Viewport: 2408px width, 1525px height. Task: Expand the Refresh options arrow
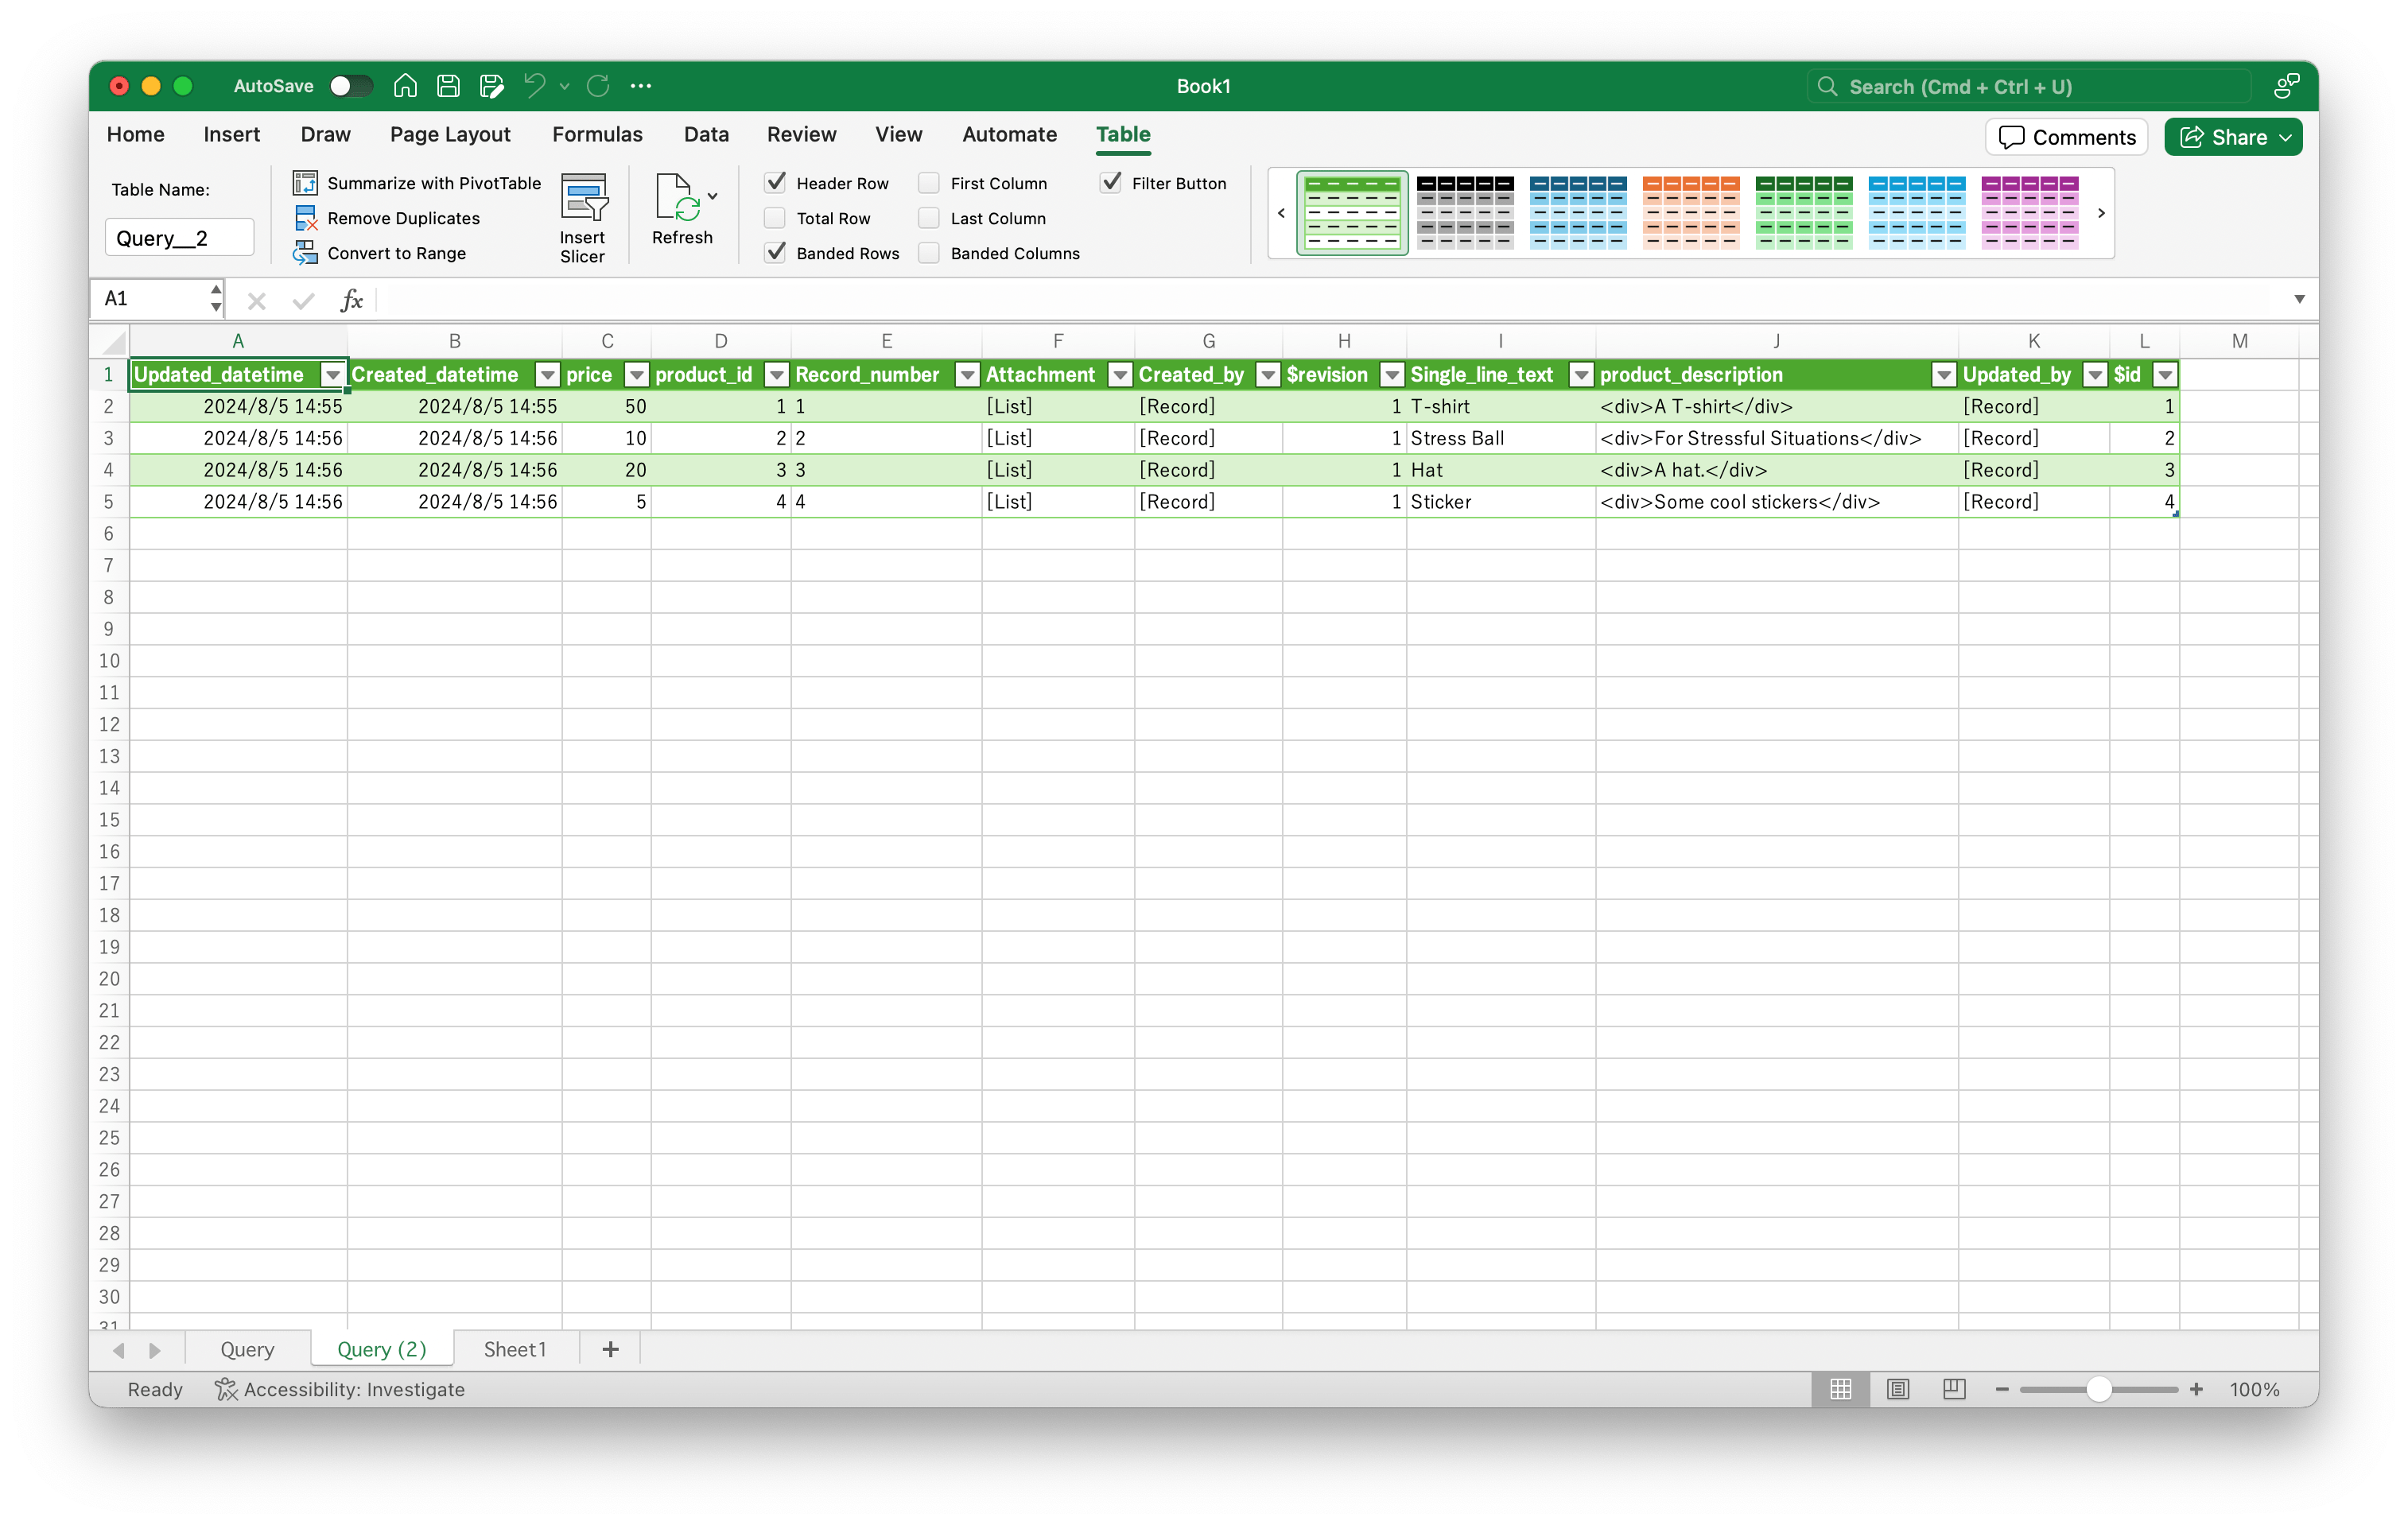point(712,196)
